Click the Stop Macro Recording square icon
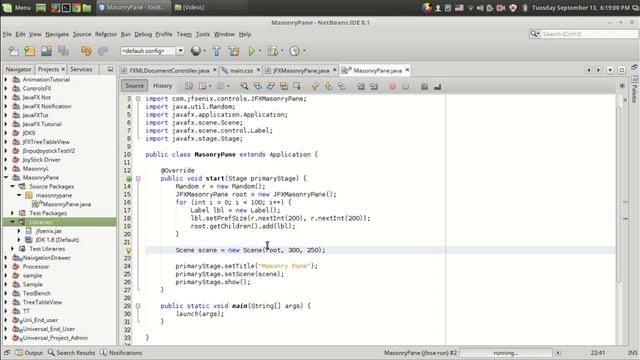This screenshot has width=640, height=360. point(406,87)
